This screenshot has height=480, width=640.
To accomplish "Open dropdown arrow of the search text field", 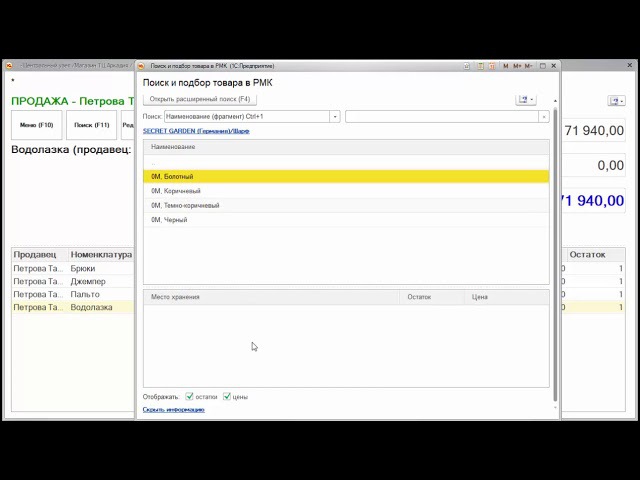I will point(543,116).
